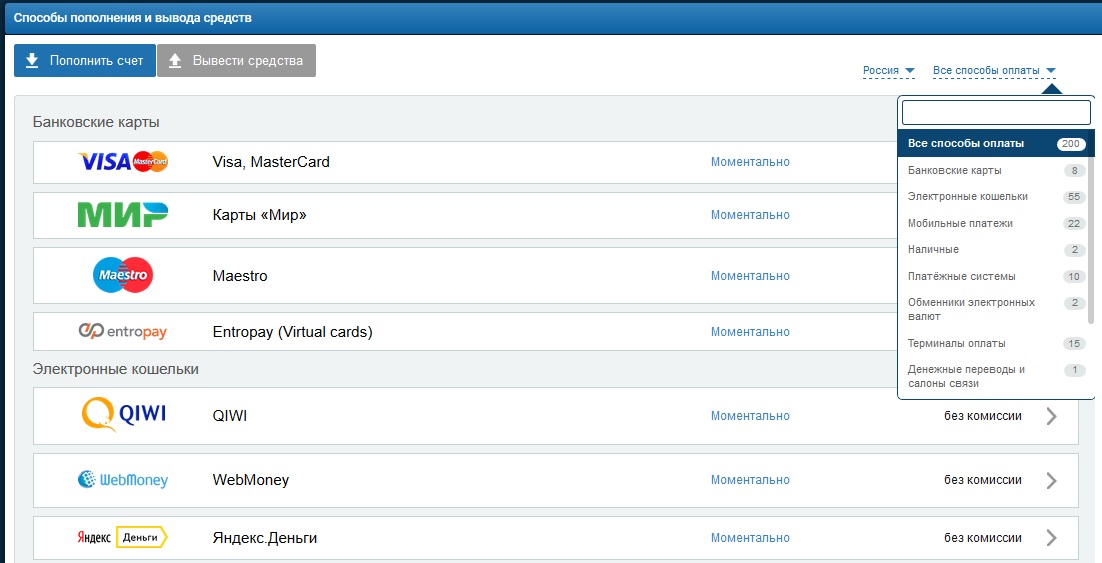Screen dimensions: 1102x563
Task: Pick Терминалы оплаты from the list
Action: (x=956, y=344)
